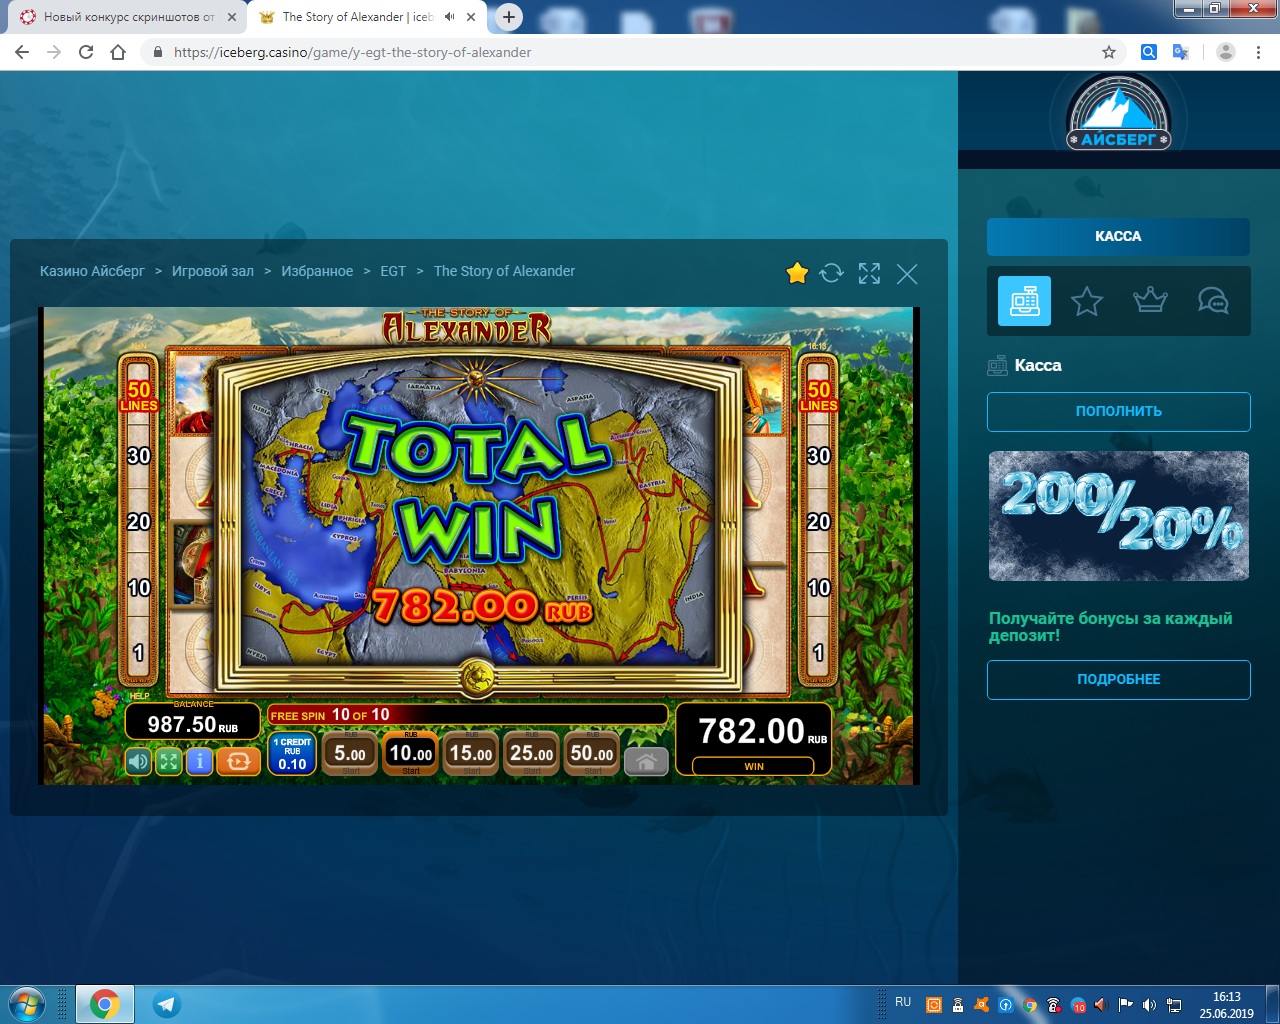Screen dimensions: 1280x1024
Task: Change the 1 credit 0.10 RUB denomination
Action: pos(292,754)
